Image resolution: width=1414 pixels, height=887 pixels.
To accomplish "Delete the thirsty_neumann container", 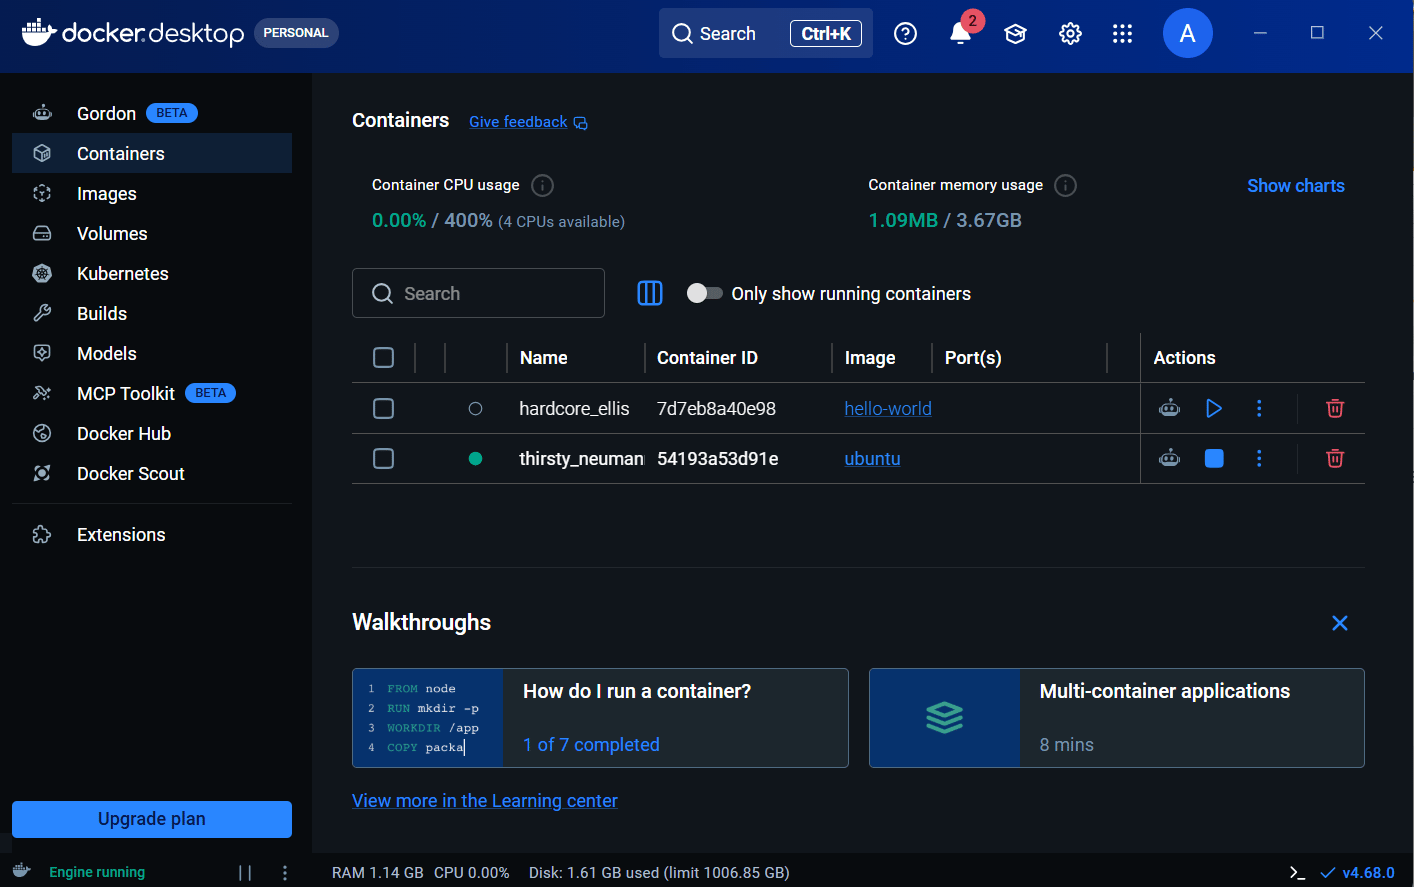I will coord(1335,458).
